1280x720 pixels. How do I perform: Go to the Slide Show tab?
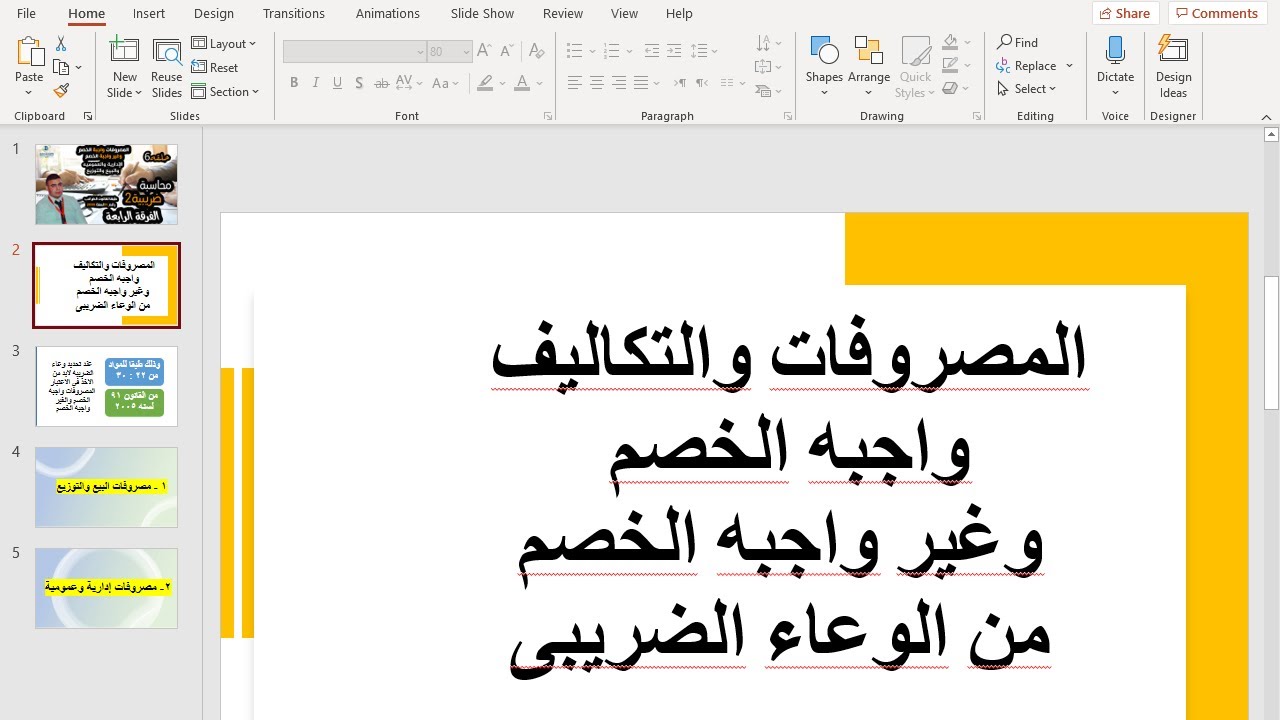pyautogui.click(x=482, y=13)
